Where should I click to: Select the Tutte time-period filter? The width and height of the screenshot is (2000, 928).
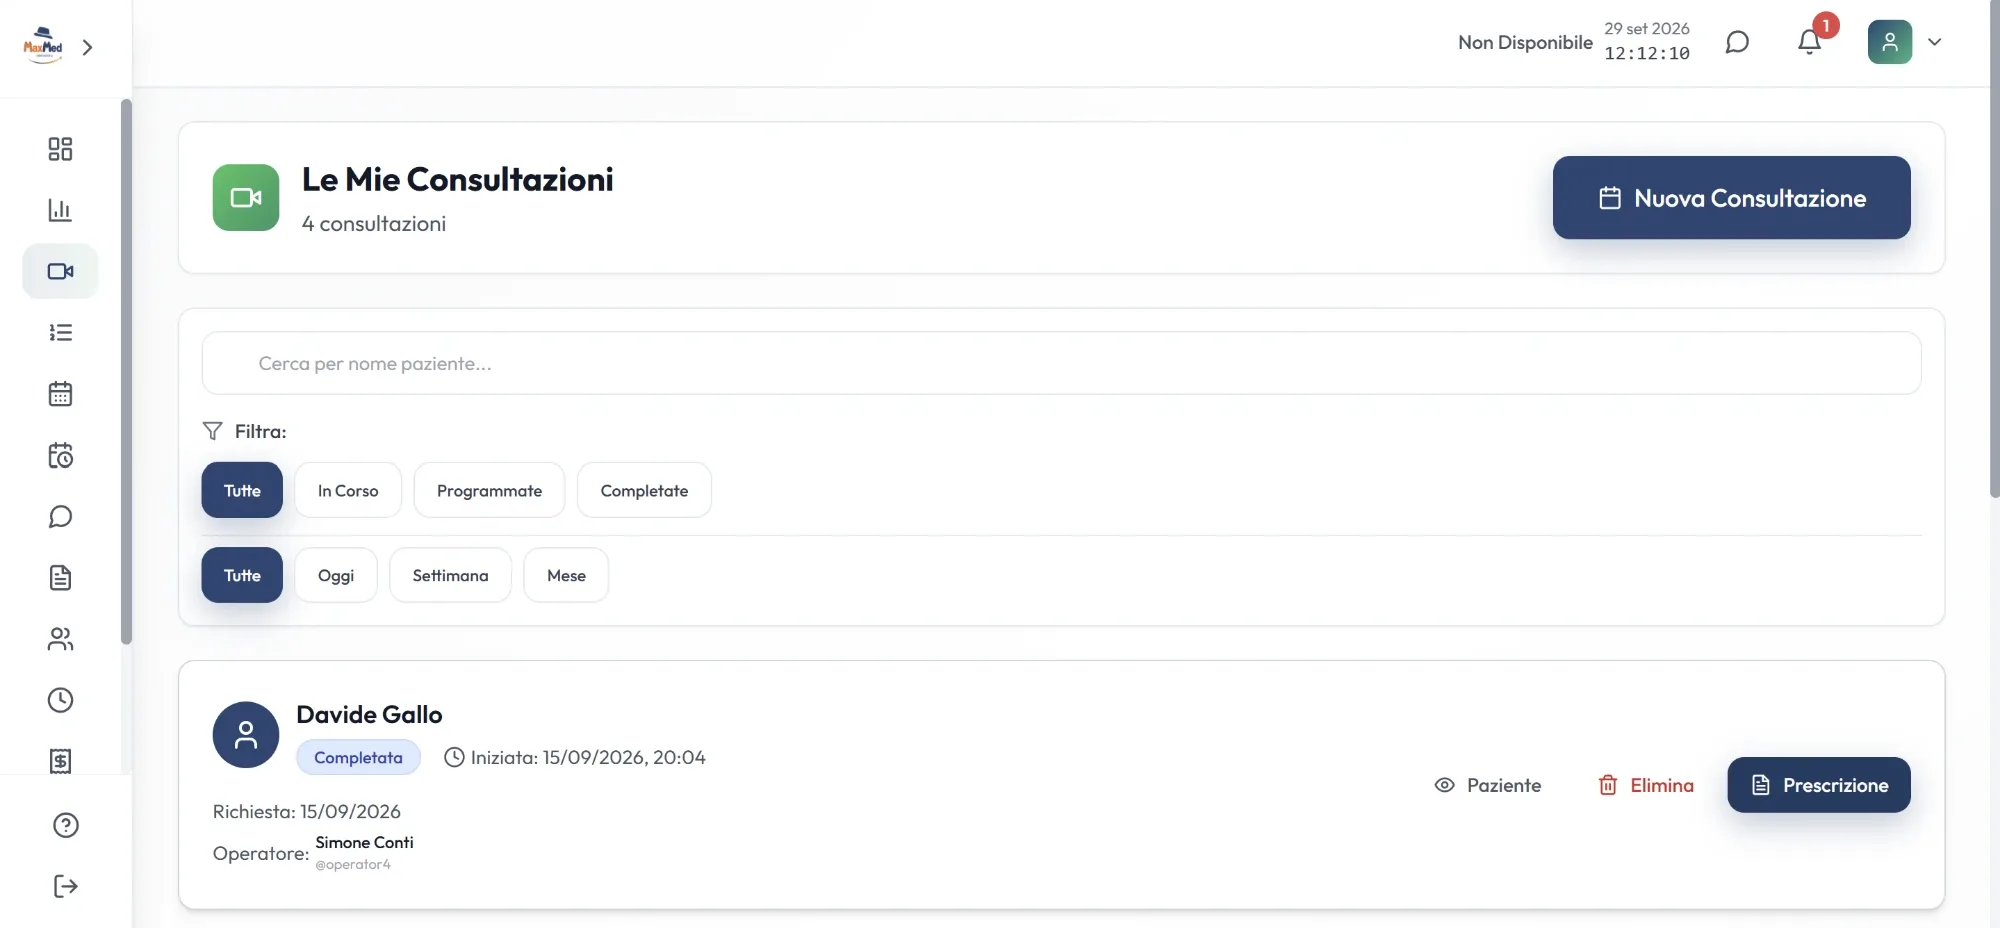click(x=242, y=575)
